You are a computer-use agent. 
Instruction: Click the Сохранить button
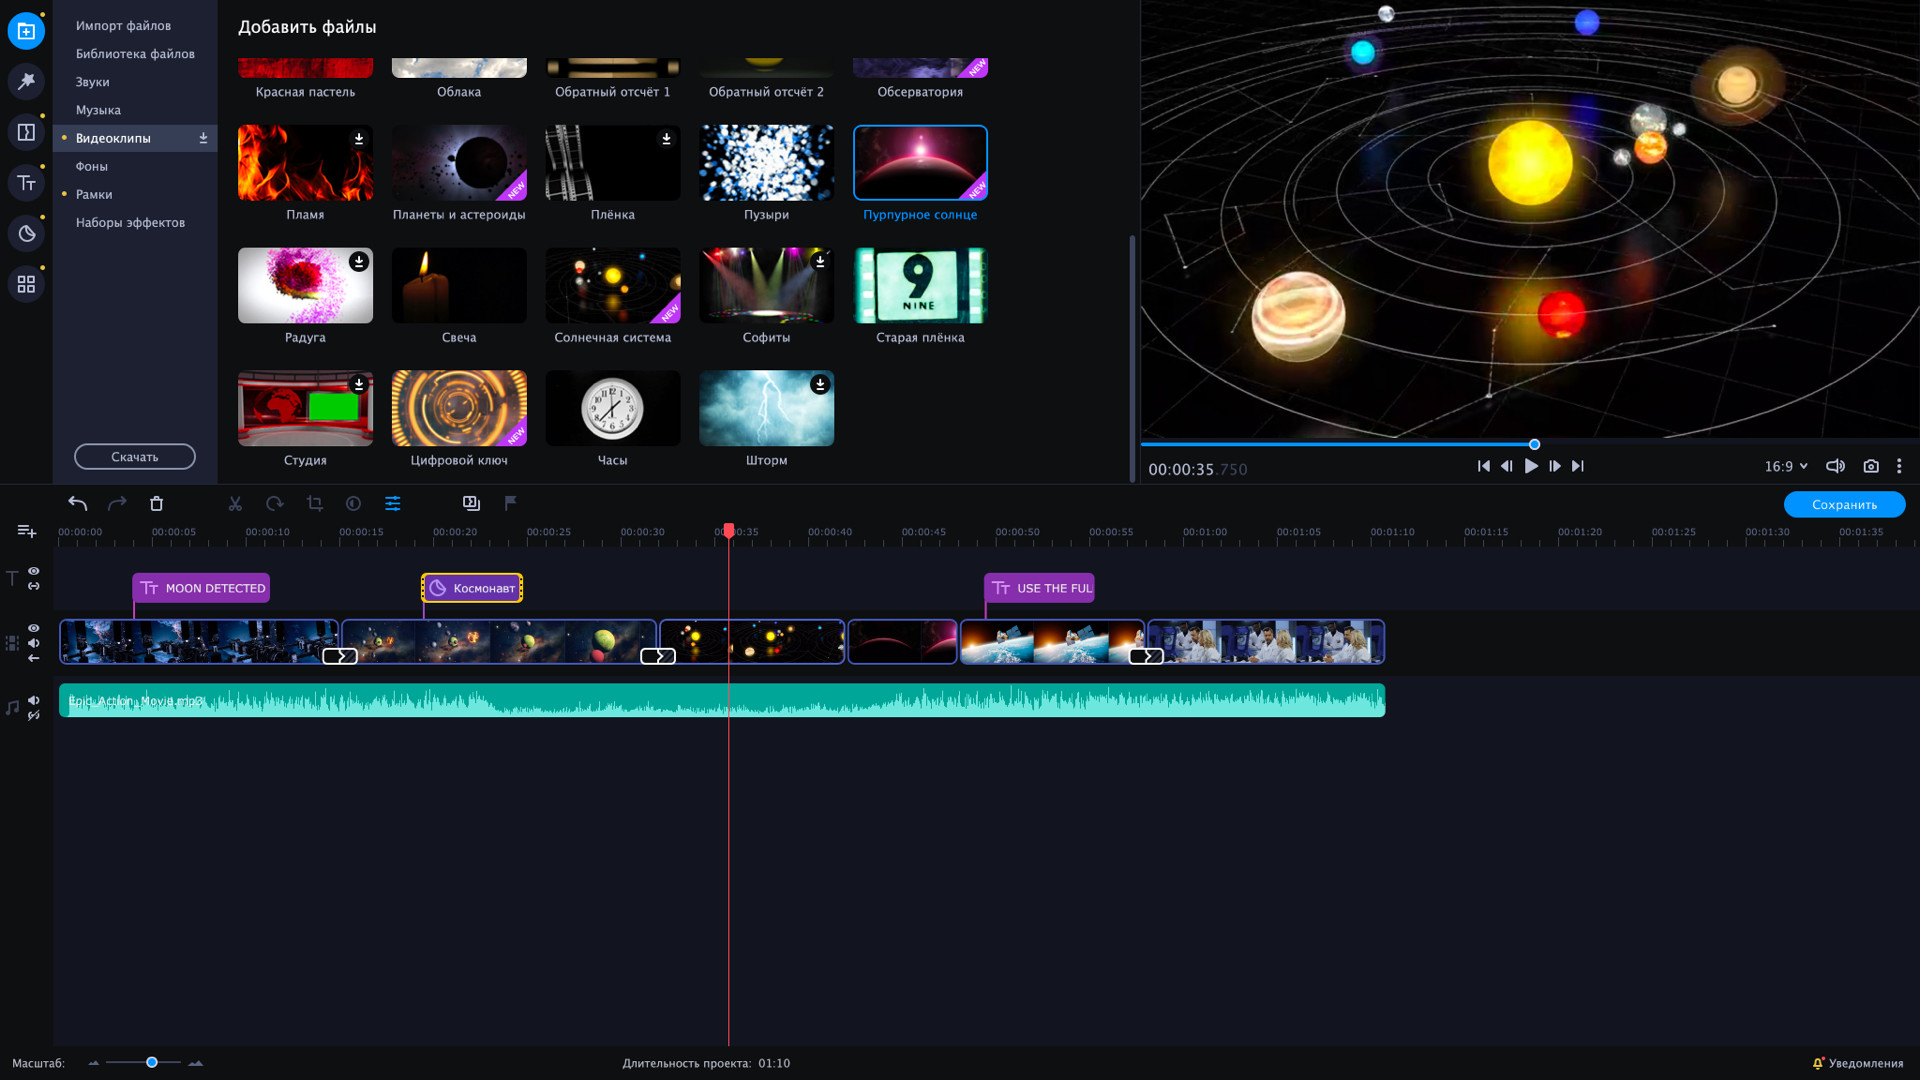pos(1844,504)
